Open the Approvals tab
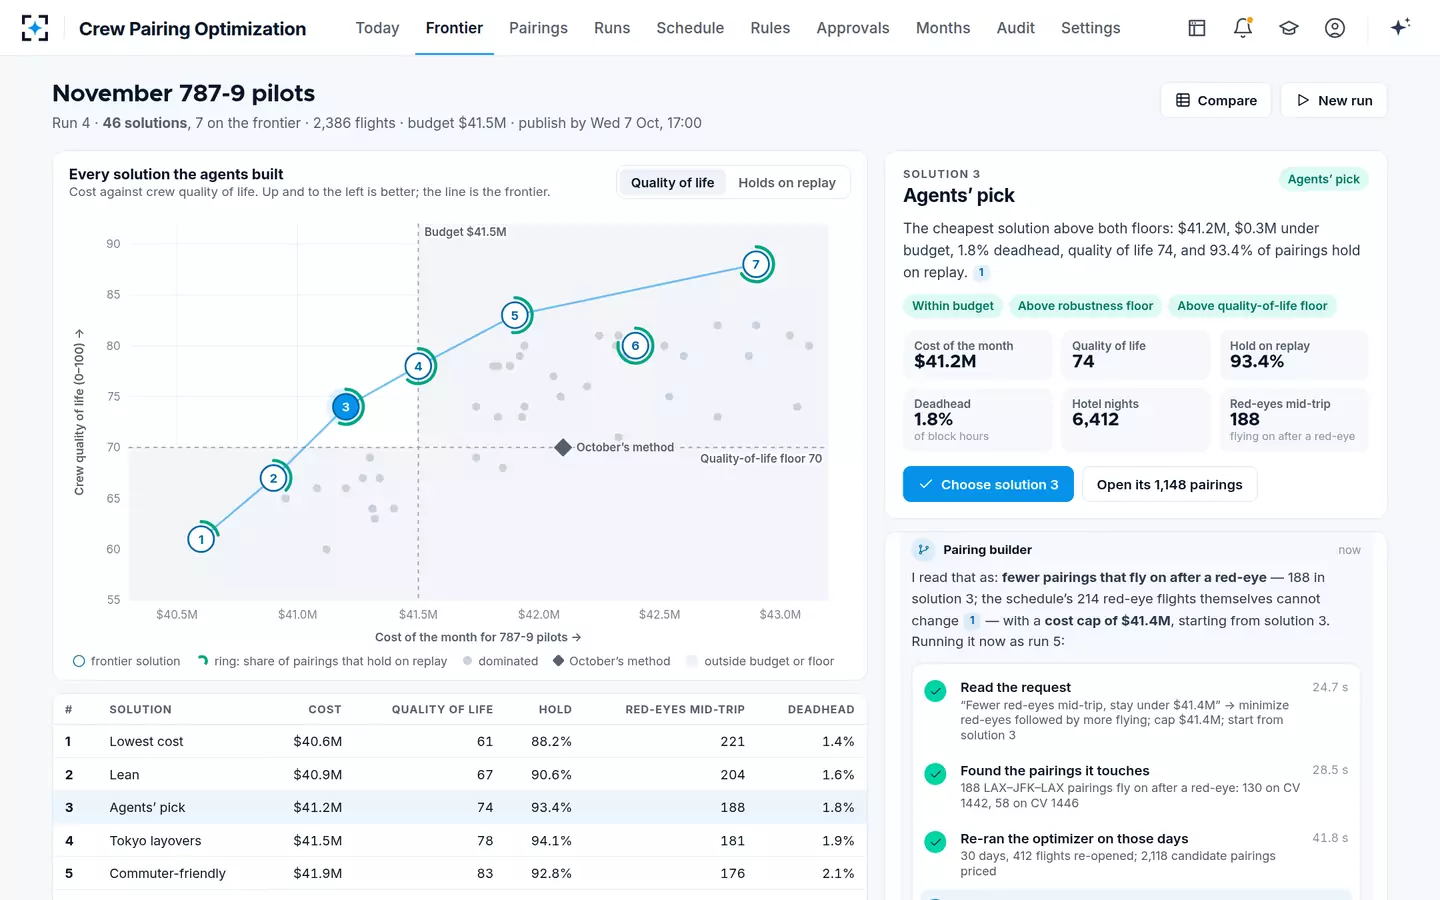The height and width of the screenshot is (900, 1440). [x=853, y=28]
